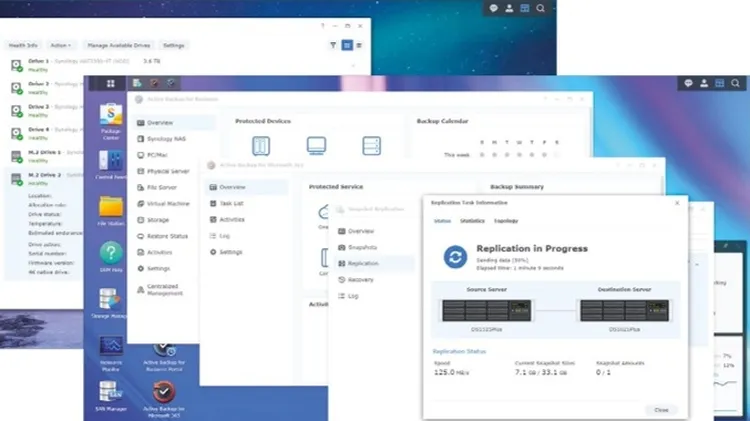Switch to the Topology tab

tap(506, 221)
